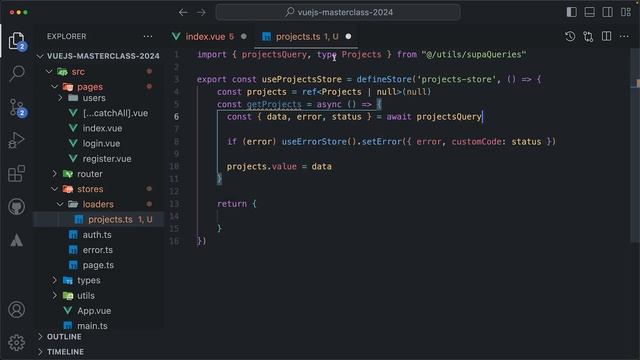Click unsaved dot on the index.vue tab

coord(244,37)
